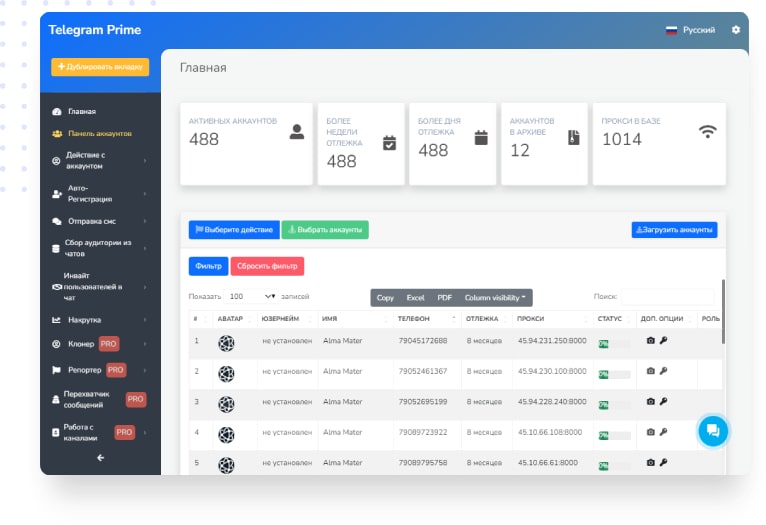Click avatar image of account row 3
This screenshot has width=766, height=525.
point(226,402)
